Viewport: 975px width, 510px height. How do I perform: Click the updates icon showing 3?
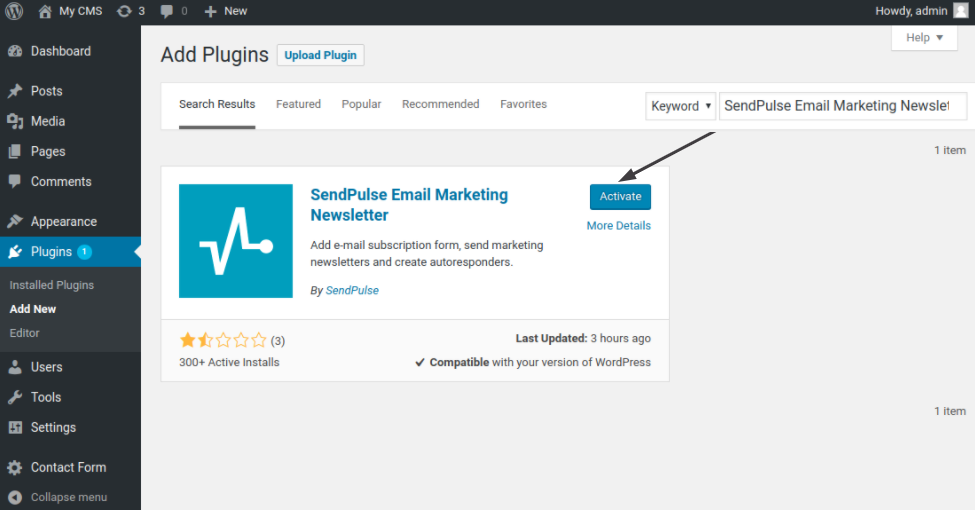click(124, 11)
